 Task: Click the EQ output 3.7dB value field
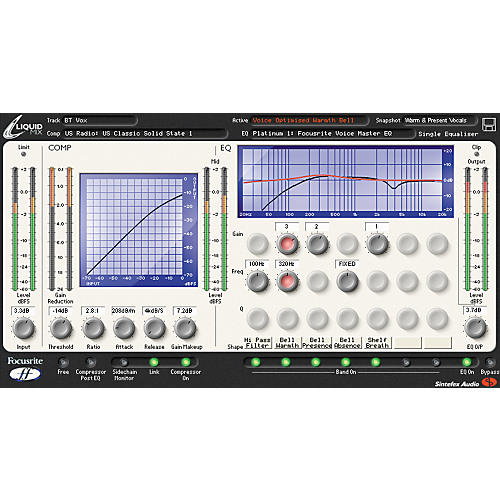click(474, 310)
